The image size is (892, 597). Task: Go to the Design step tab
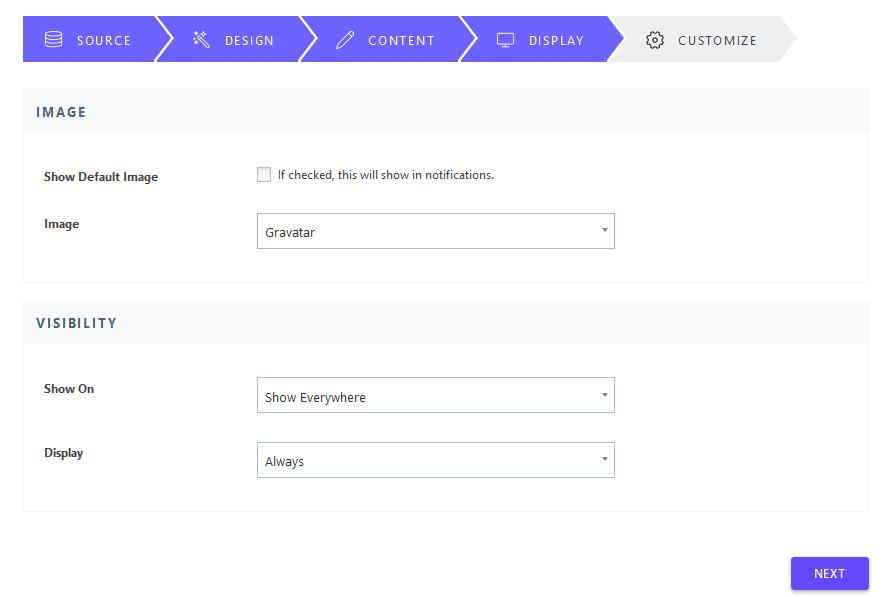[234, 39]
